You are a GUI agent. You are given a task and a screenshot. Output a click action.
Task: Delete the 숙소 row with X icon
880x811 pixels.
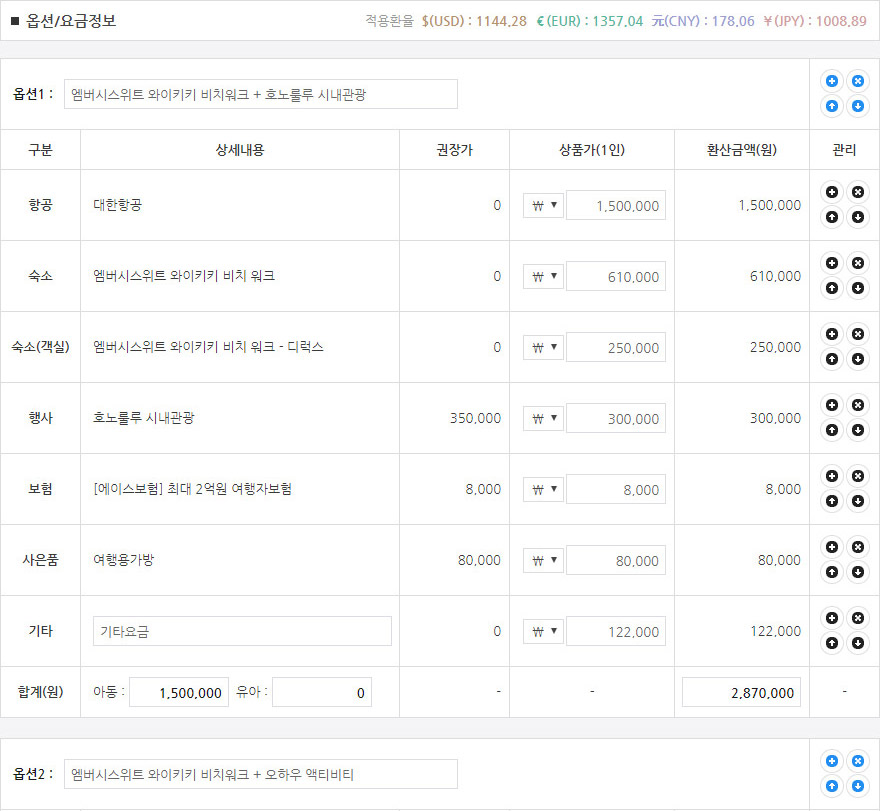pos(858,263)
